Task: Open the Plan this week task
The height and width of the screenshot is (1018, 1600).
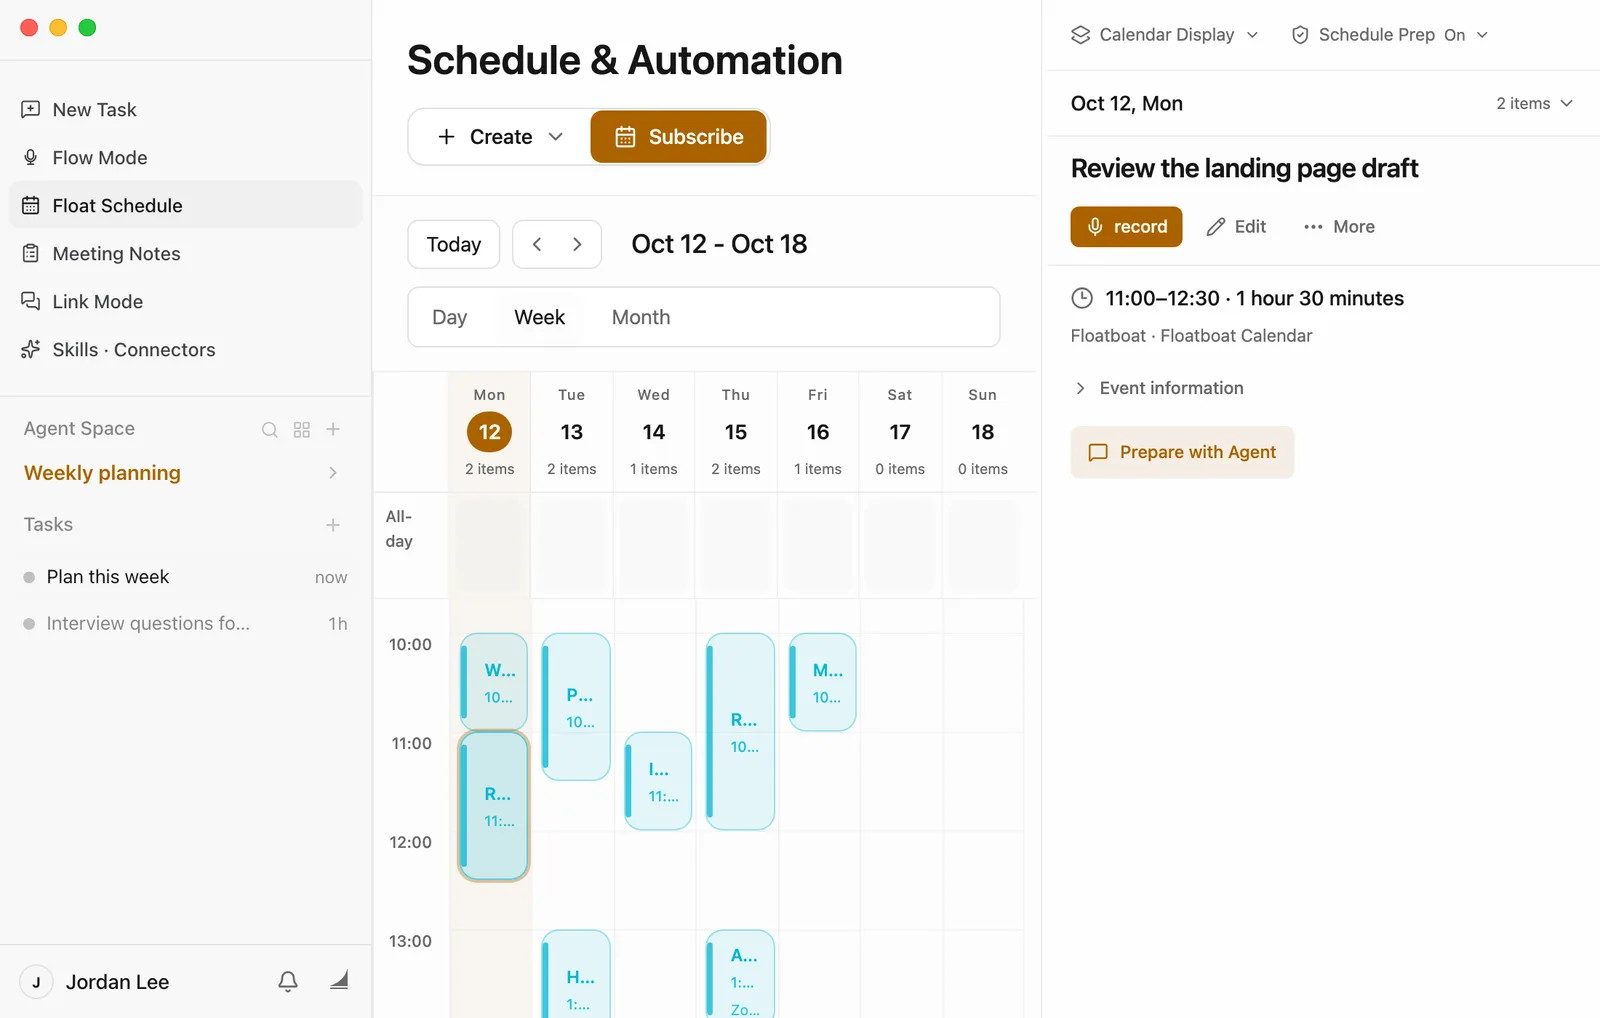Action: 186,577
